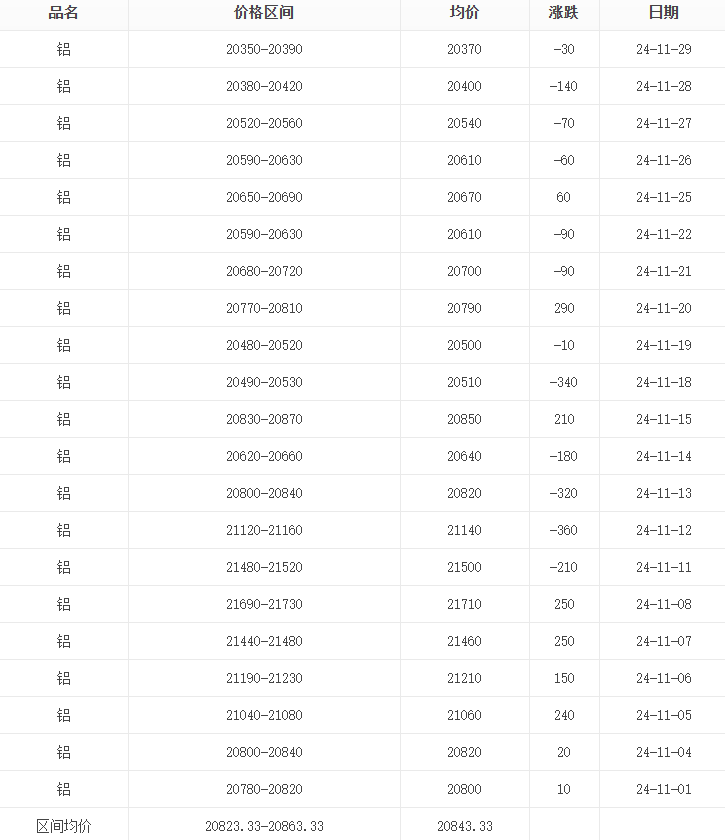Select the price range 20780-20820
Viewport: 725px width, 840px height.
click(x=264, y=789)
